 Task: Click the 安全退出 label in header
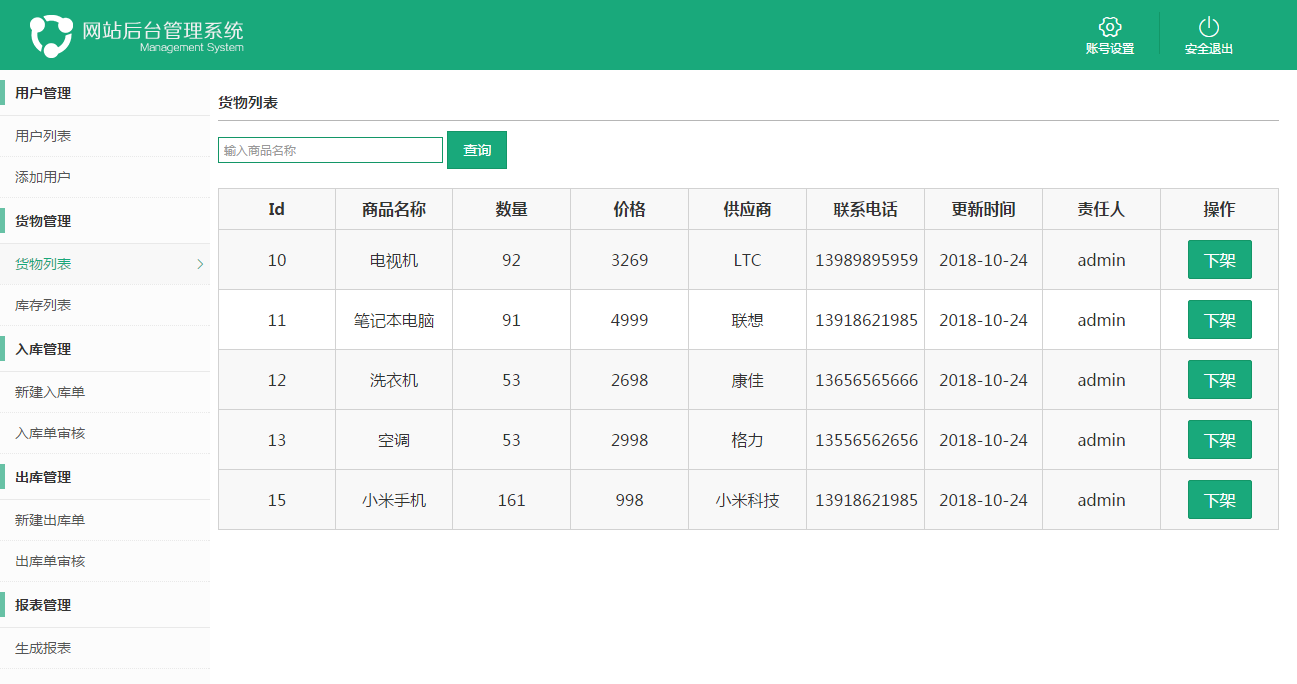point(1208,48)
